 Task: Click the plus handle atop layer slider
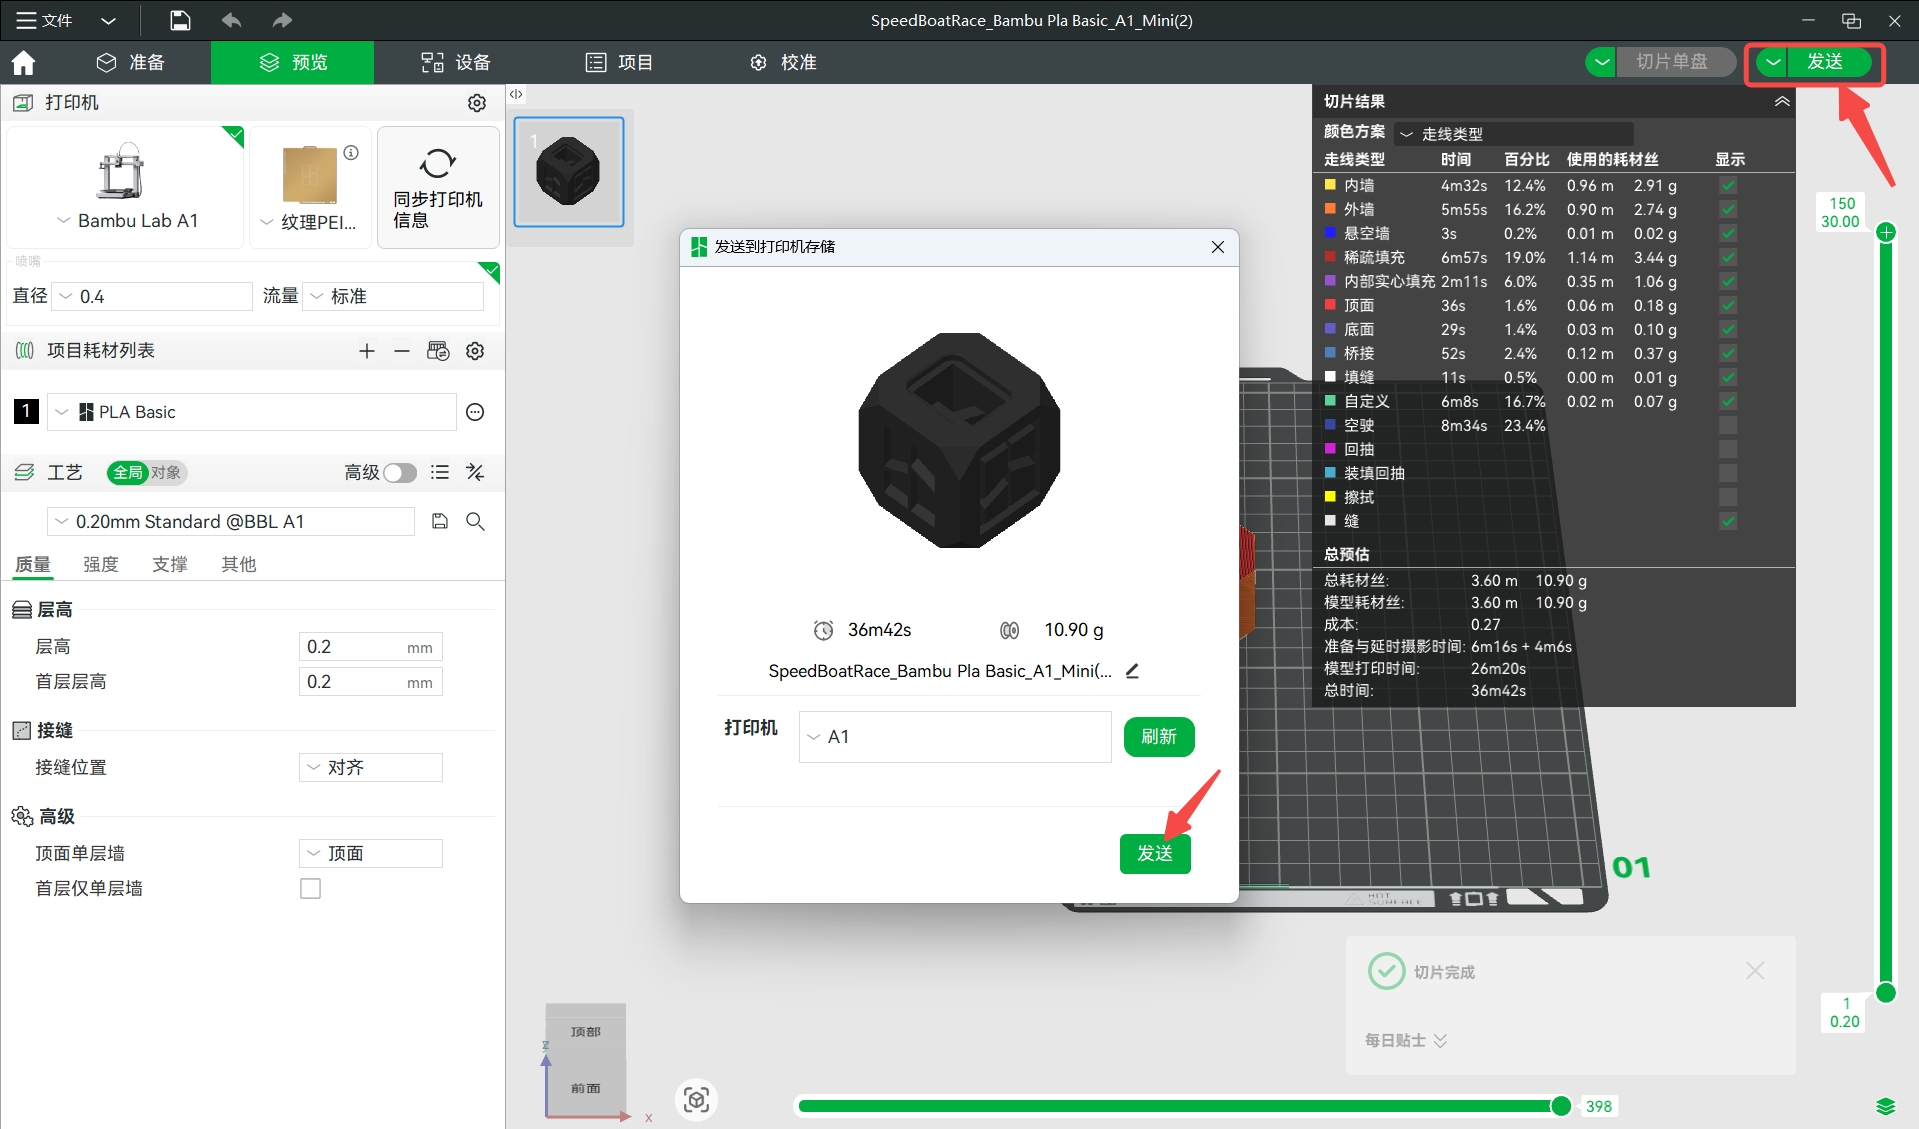[x=1886, y=233]
